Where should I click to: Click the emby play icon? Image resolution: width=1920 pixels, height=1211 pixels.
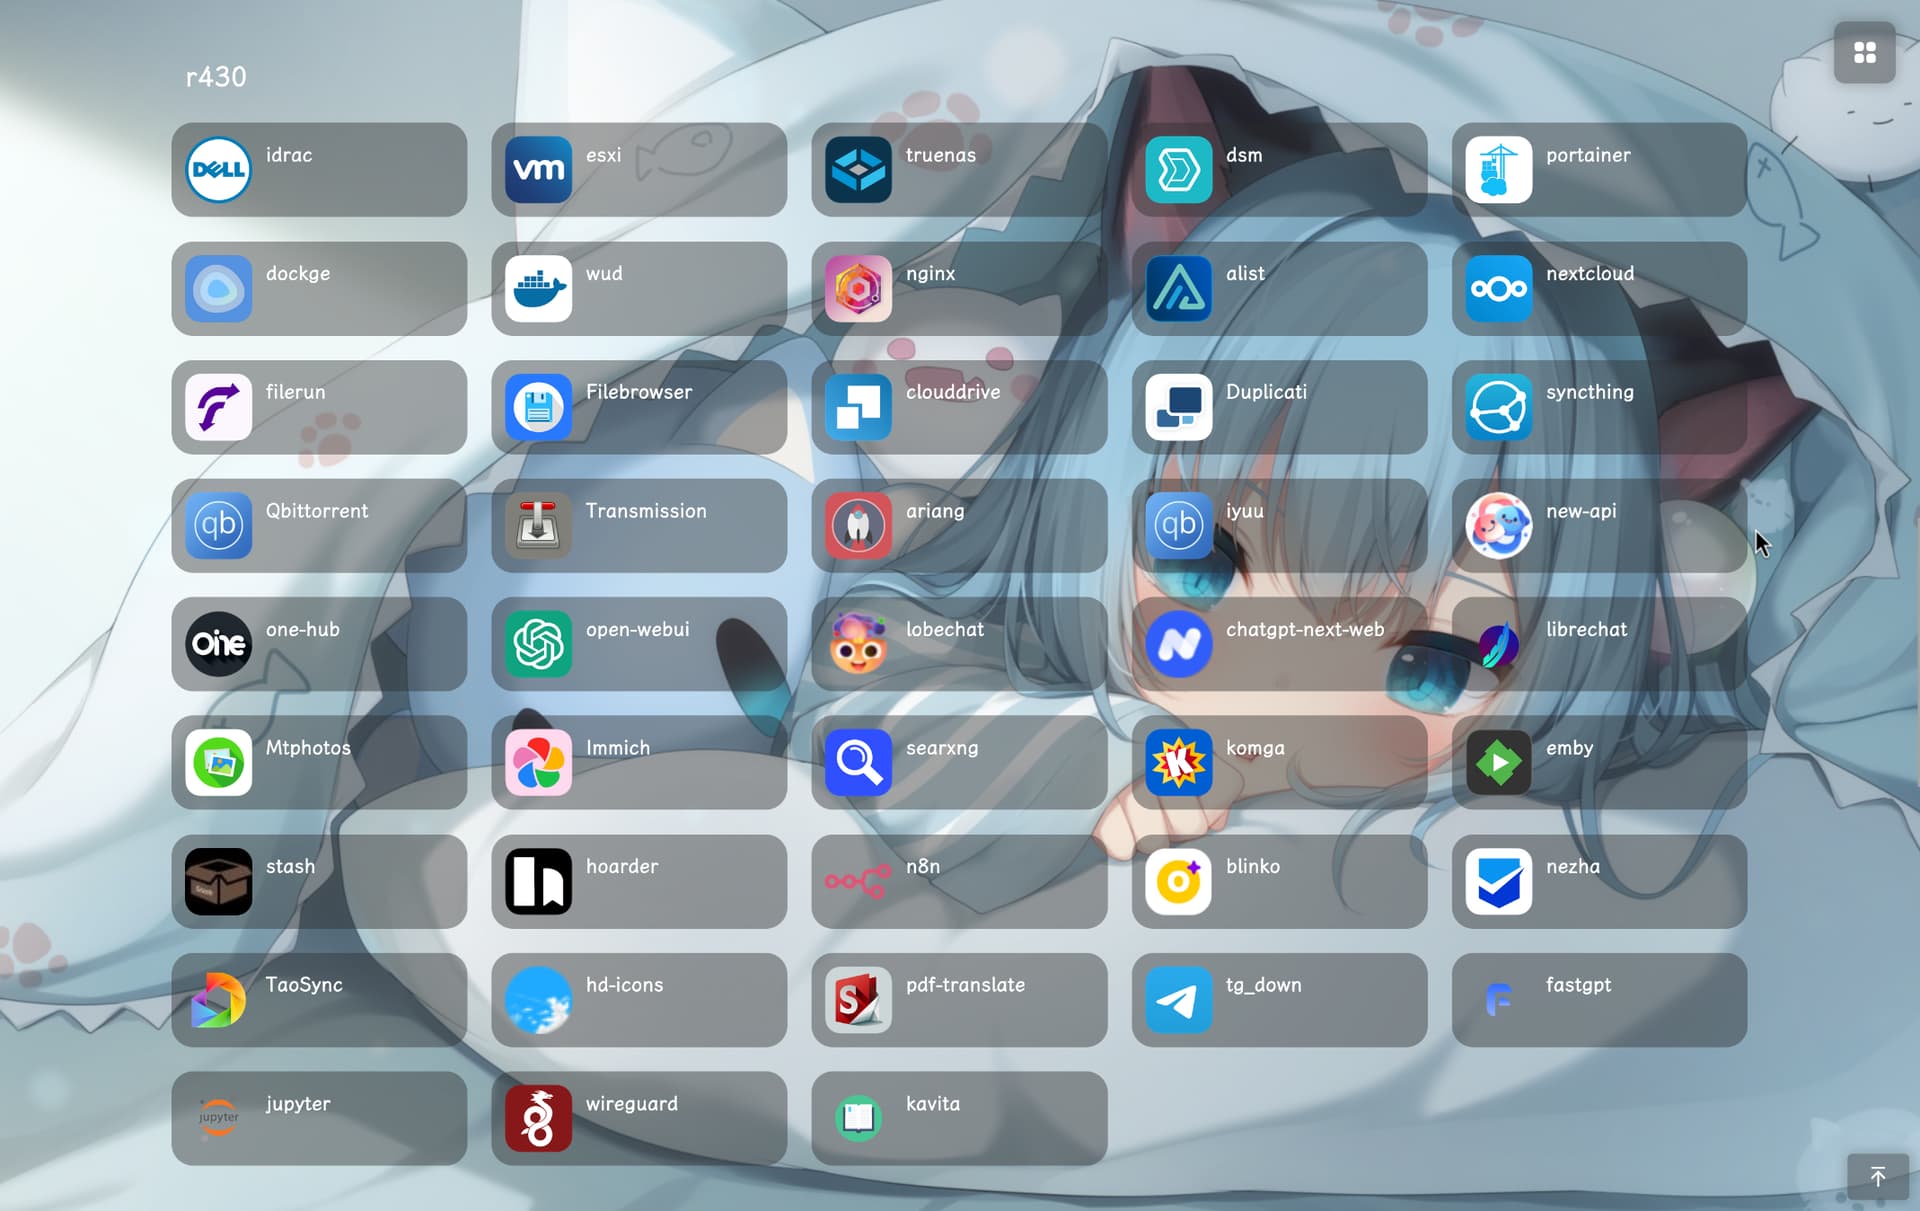point(1498,763)
